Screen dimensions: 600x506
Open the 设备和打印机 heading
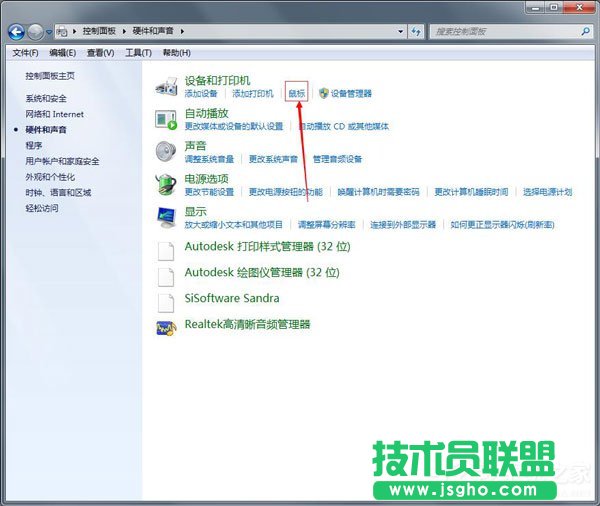pyautogui.click(x=217, y=80)
